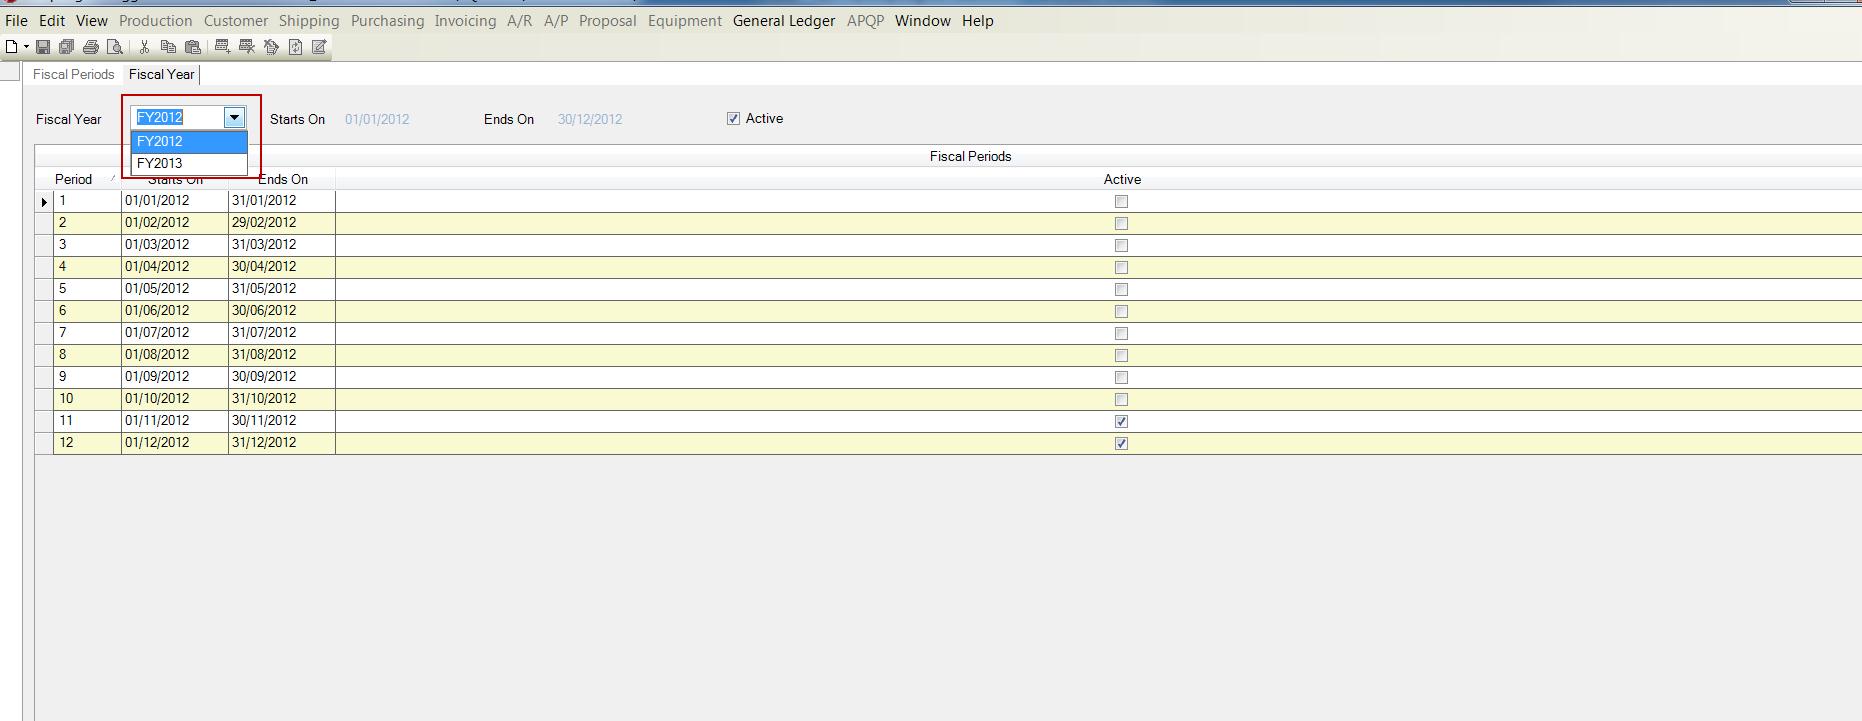The height and width of the screenshot is (721, 1862).
Task: Select cell 01/02/2012 in Starts On
Action: (x=175, y=223)
